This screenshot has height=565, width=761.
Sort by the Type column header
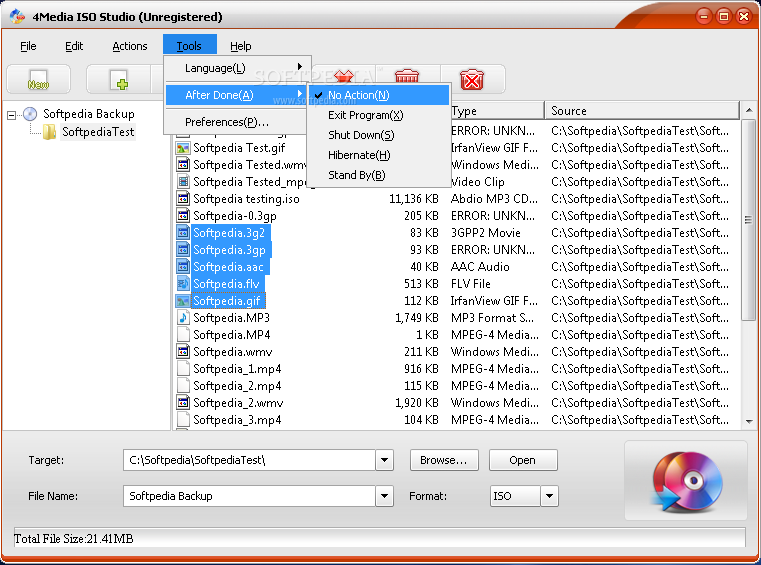[496, 111]
